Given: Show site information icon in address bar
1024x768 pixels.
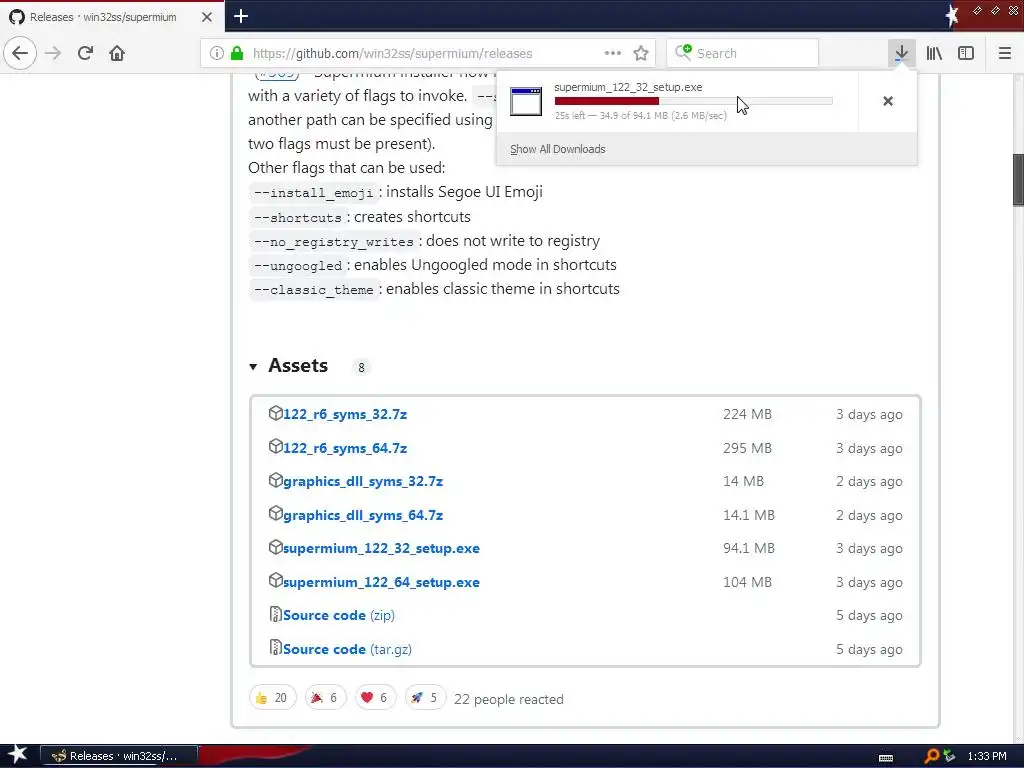Looking at the screenshot, I should click(217, 53).
